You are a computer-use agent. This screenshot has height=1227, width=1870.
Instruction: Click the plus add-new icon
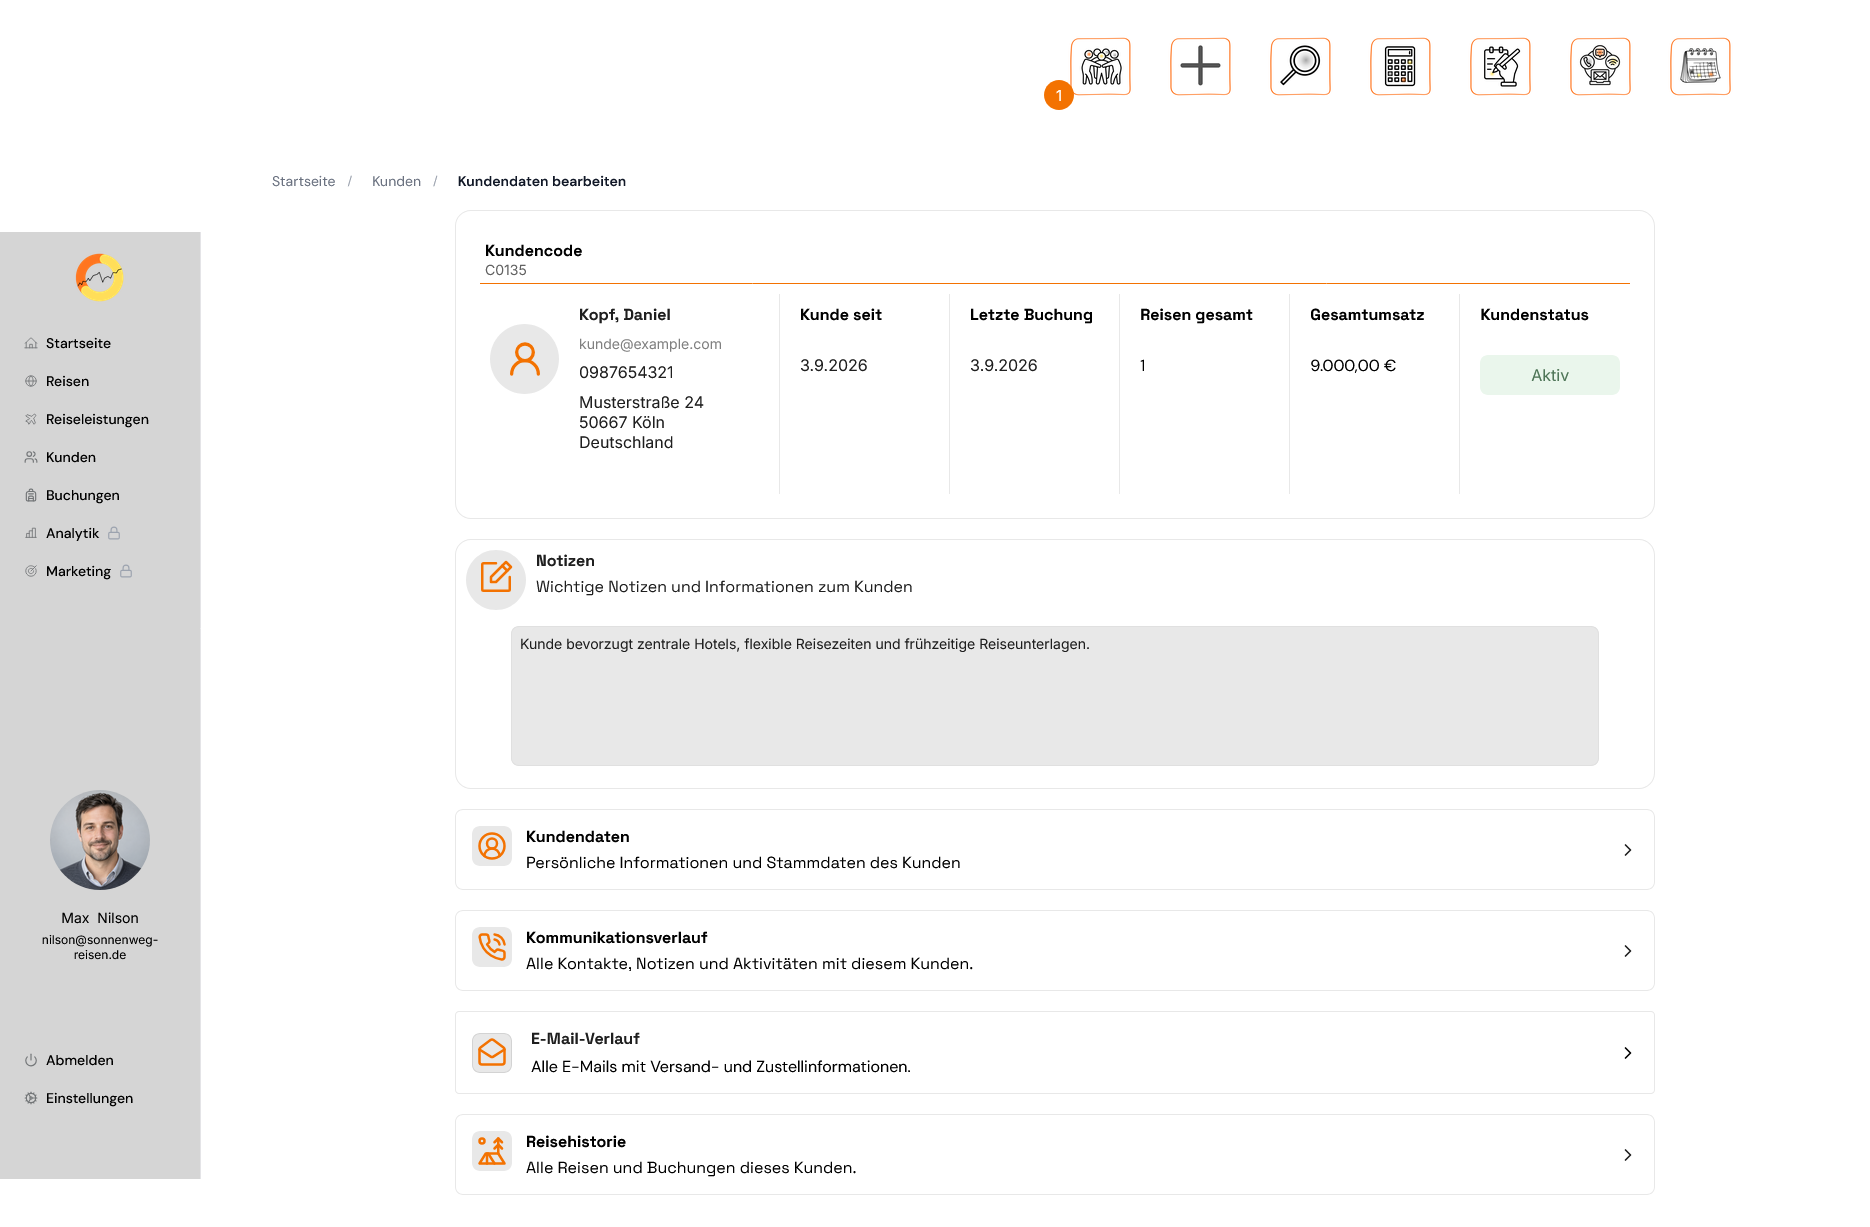click(x=1200, y=67)
